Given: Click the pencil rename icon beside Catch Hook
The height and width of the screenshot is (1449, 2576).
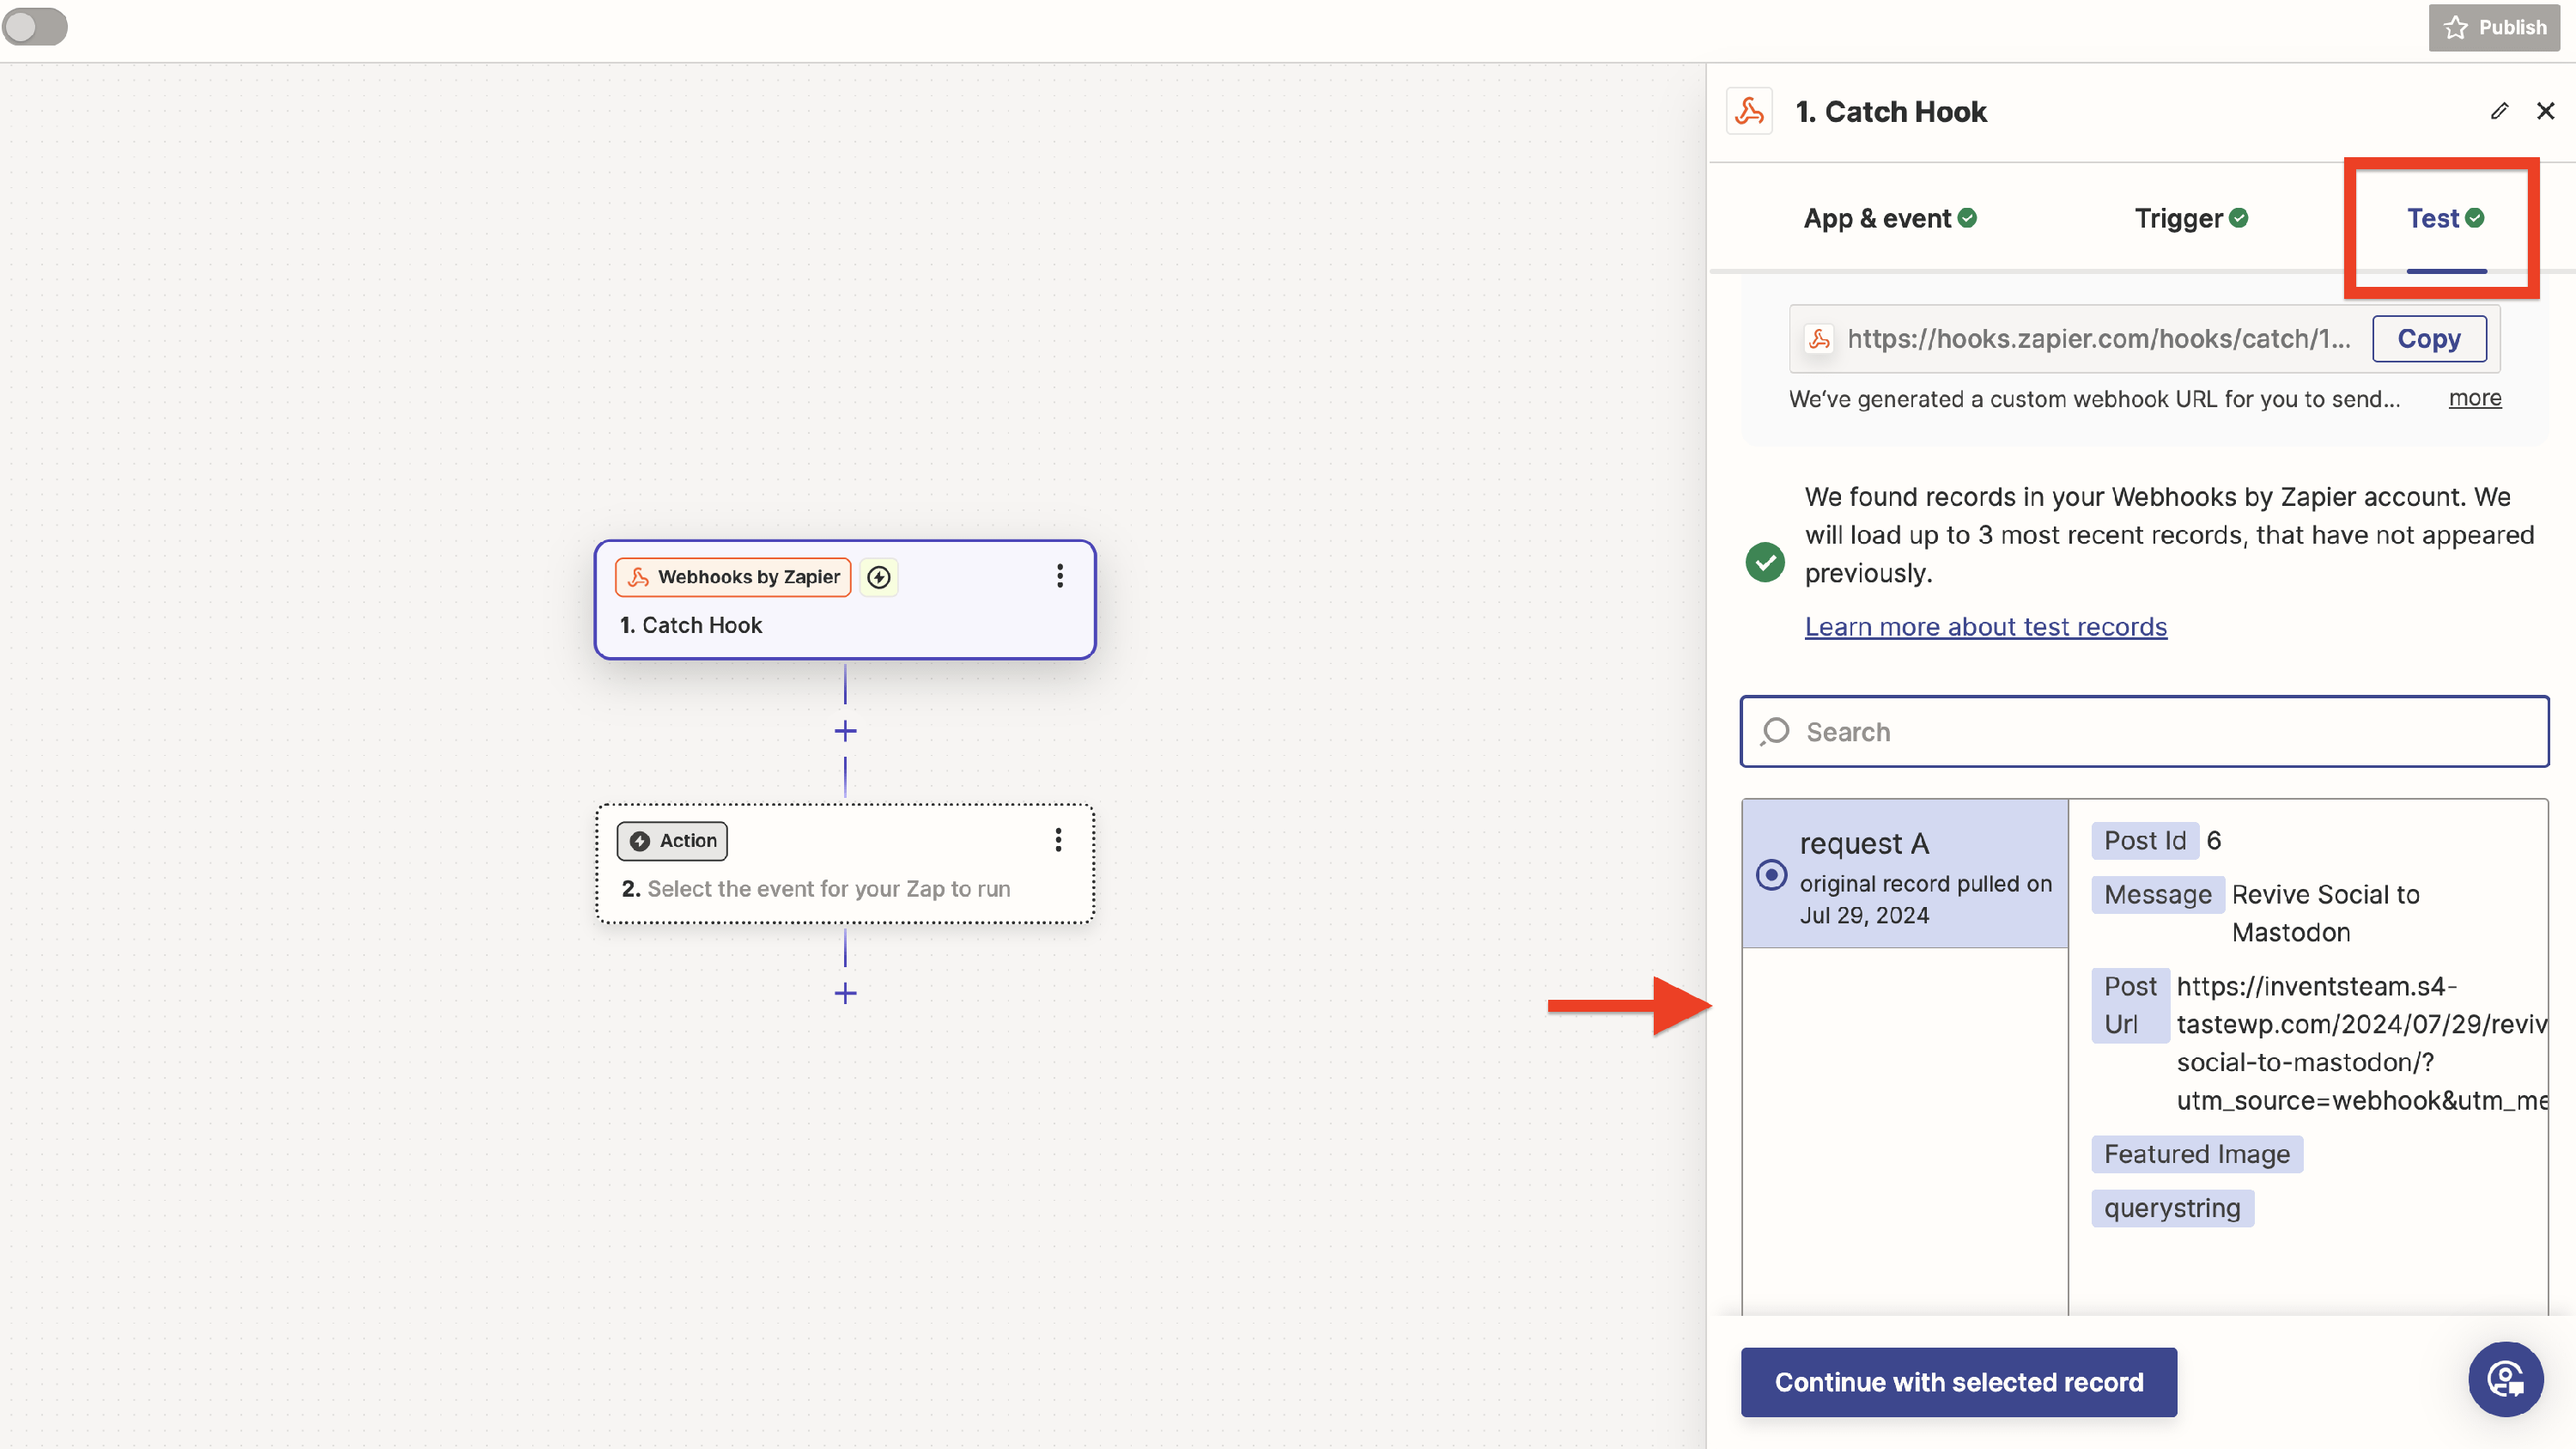Looking at the screenshot, I should pyautogui.click(x=2499, y=111).
